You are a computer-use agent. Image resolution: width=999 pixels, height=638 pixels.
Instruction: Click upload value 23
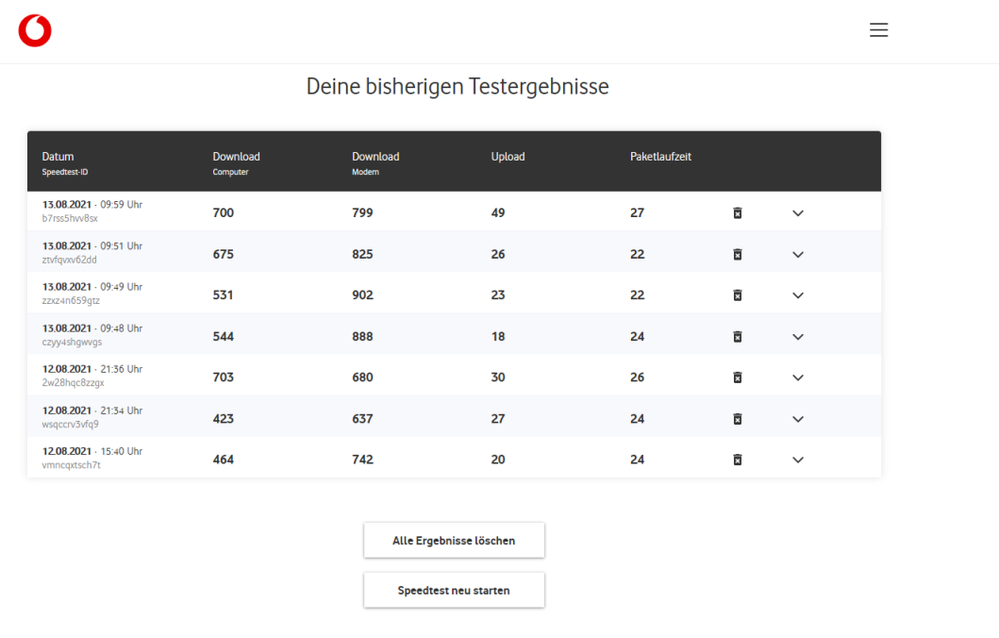pos(498,295)
